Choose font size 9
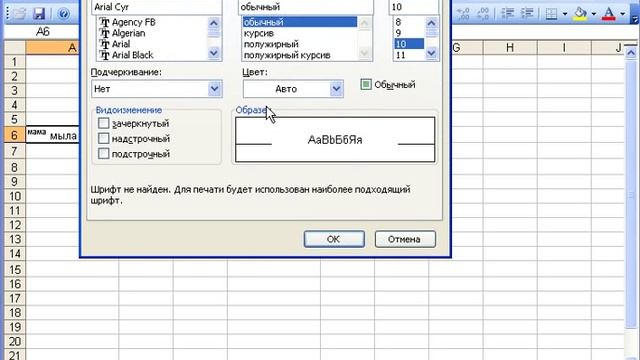The image size is (640, 360). pyautogui.click(x=398, y=33)
